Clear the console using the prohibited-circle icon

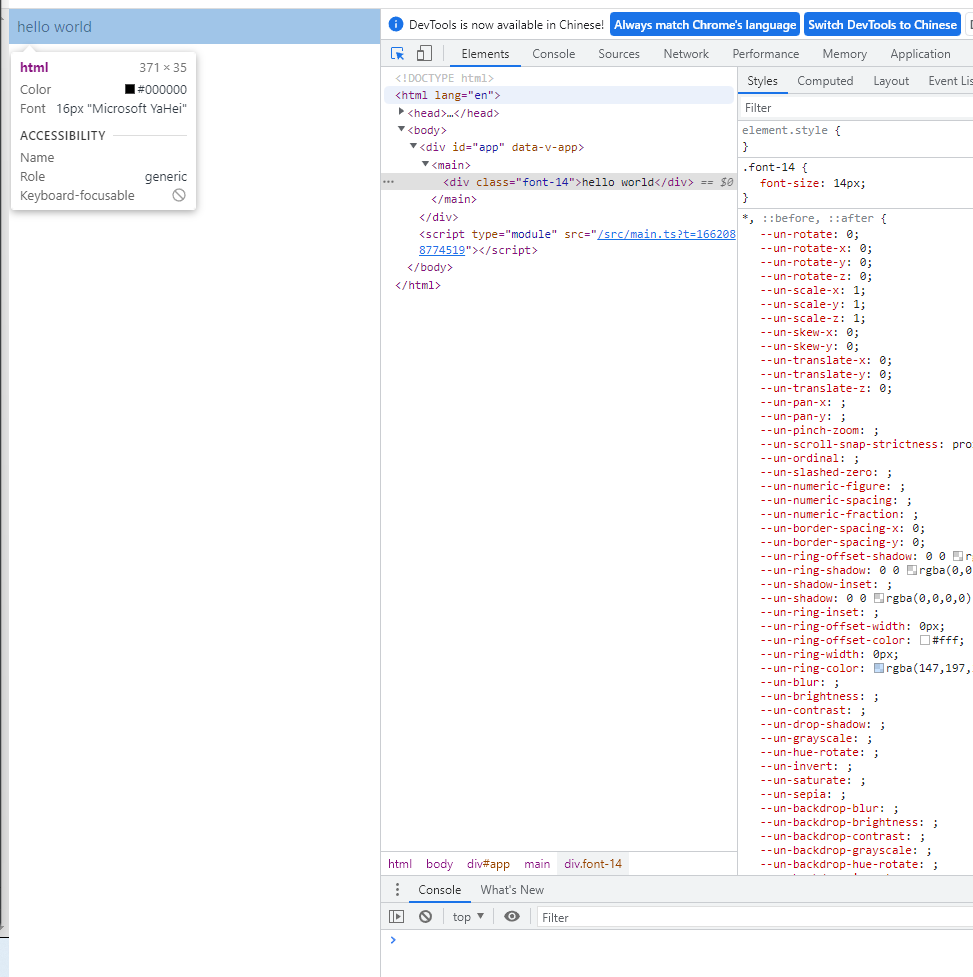[x=425, y=916]
